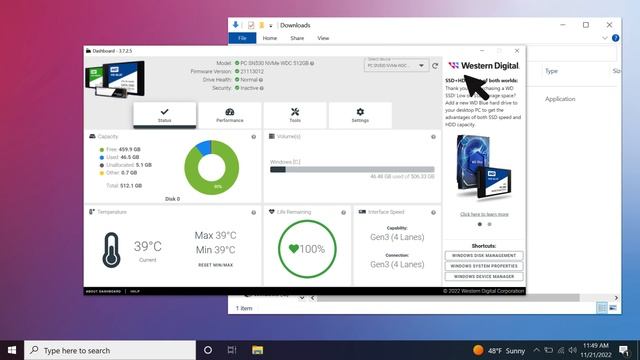Click the Capacity help icon
The width and height of the screenshot is (640, 360).
click(x=254, y=137)
